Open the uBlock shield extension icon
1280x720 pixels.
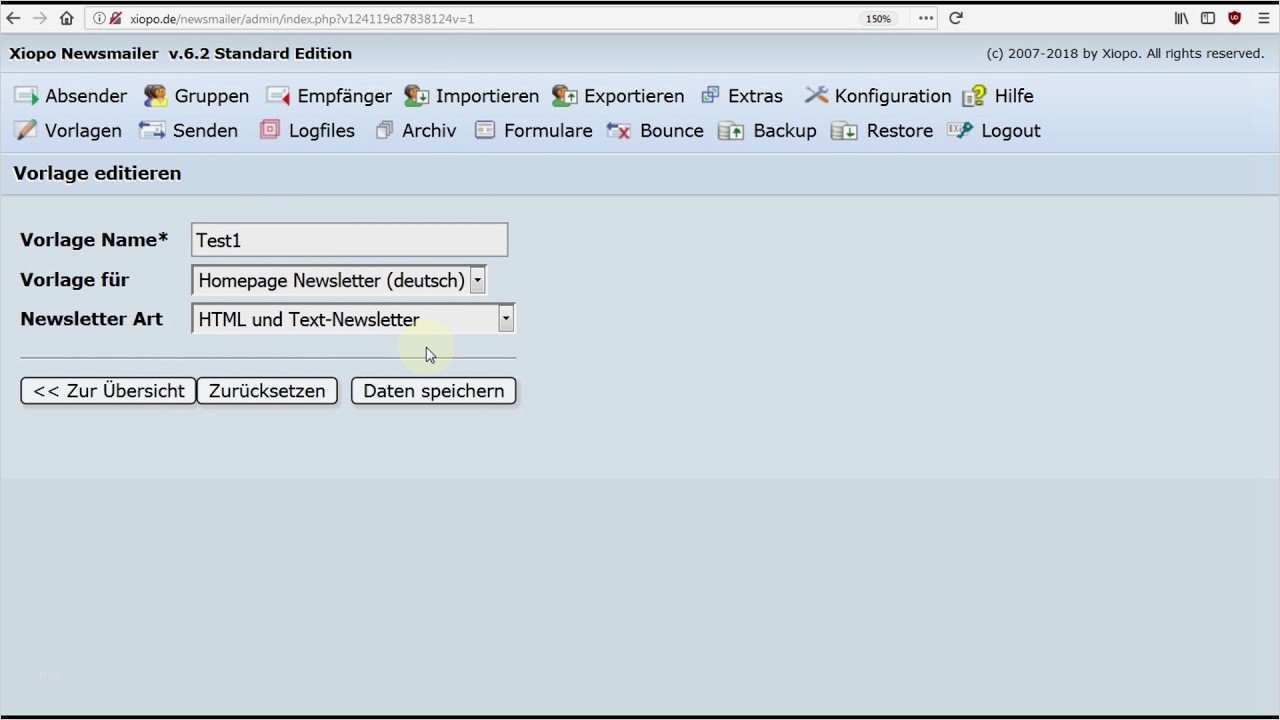(x=1235, y=18)
